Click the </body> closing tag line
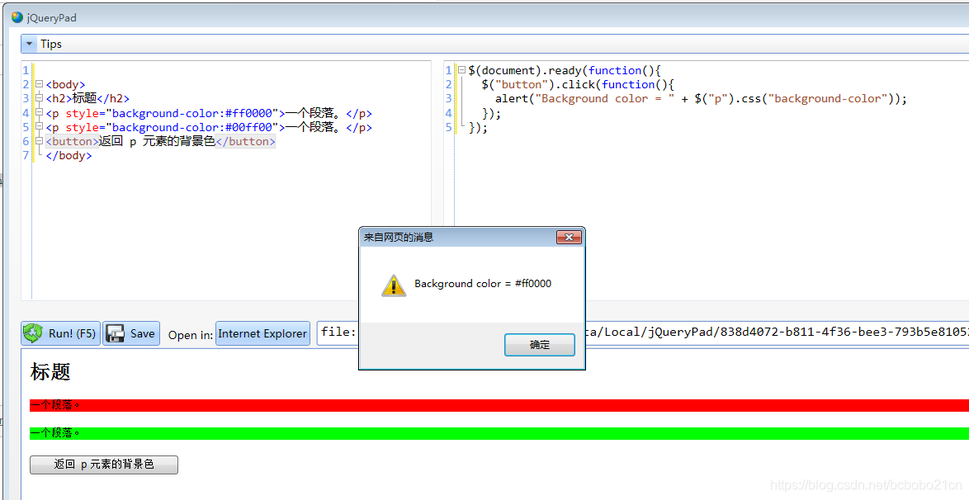This screenshot has height=500, width=969. click(69, 156)
